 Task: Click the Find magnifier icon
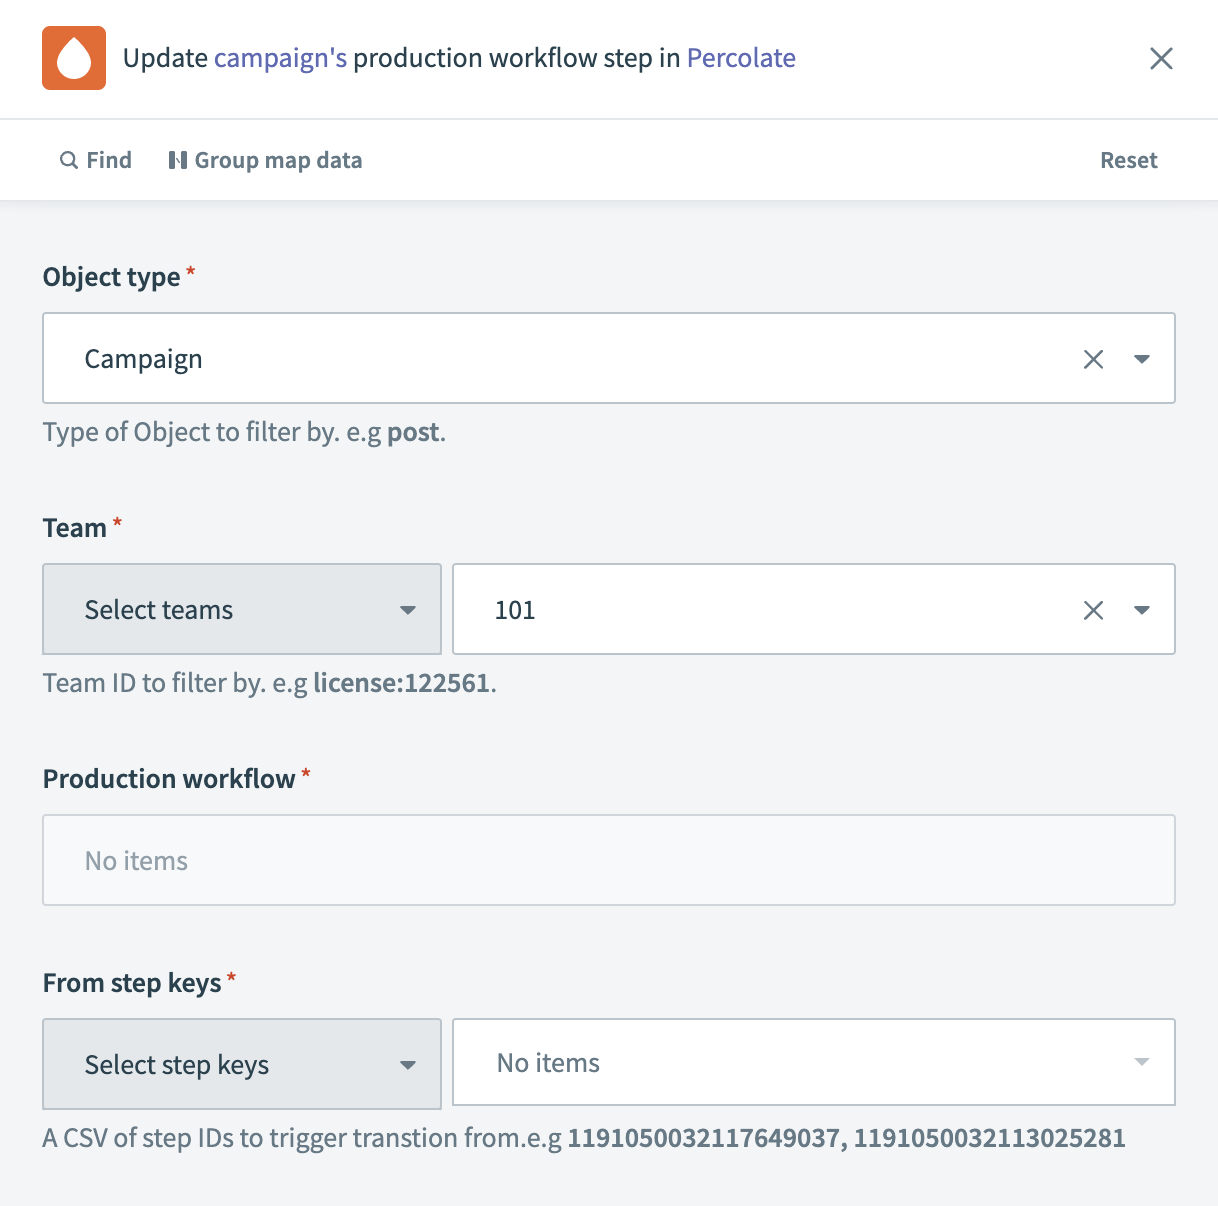pyautogui.click(x=68, y=160)
